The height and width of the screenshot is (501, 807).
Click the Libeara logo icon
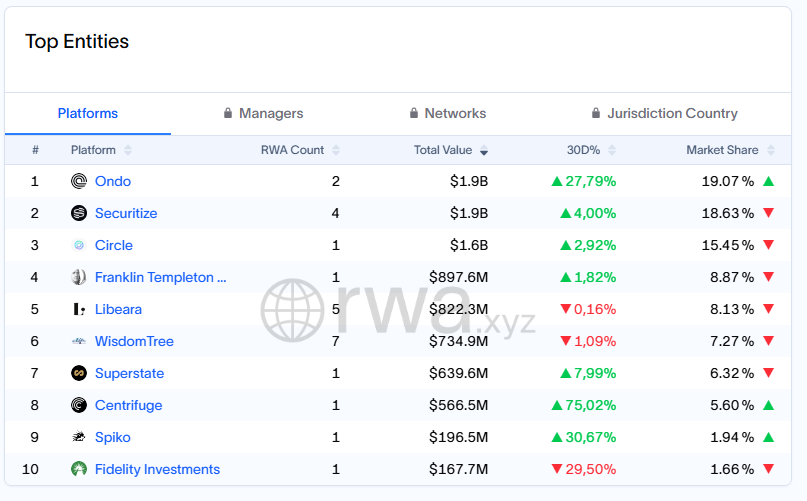[x=79, y=309]
